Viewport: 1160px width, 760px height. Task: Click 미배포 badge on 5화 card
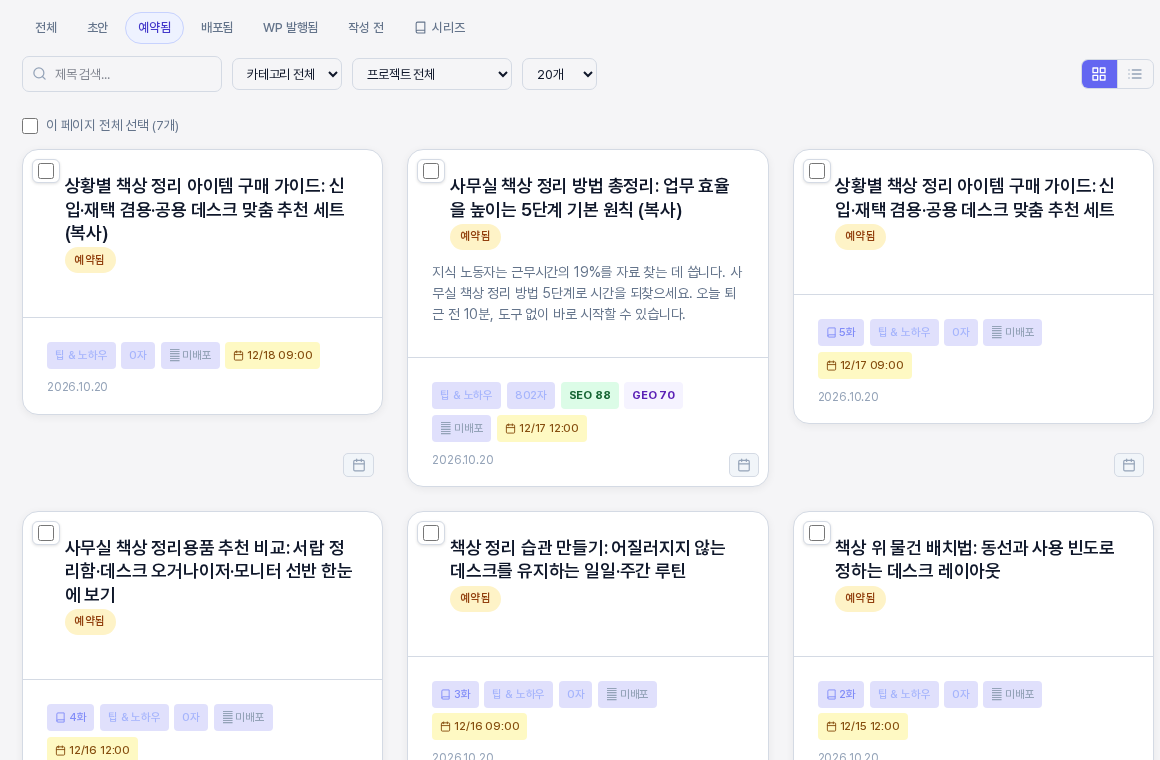(x=1012, y=332)
